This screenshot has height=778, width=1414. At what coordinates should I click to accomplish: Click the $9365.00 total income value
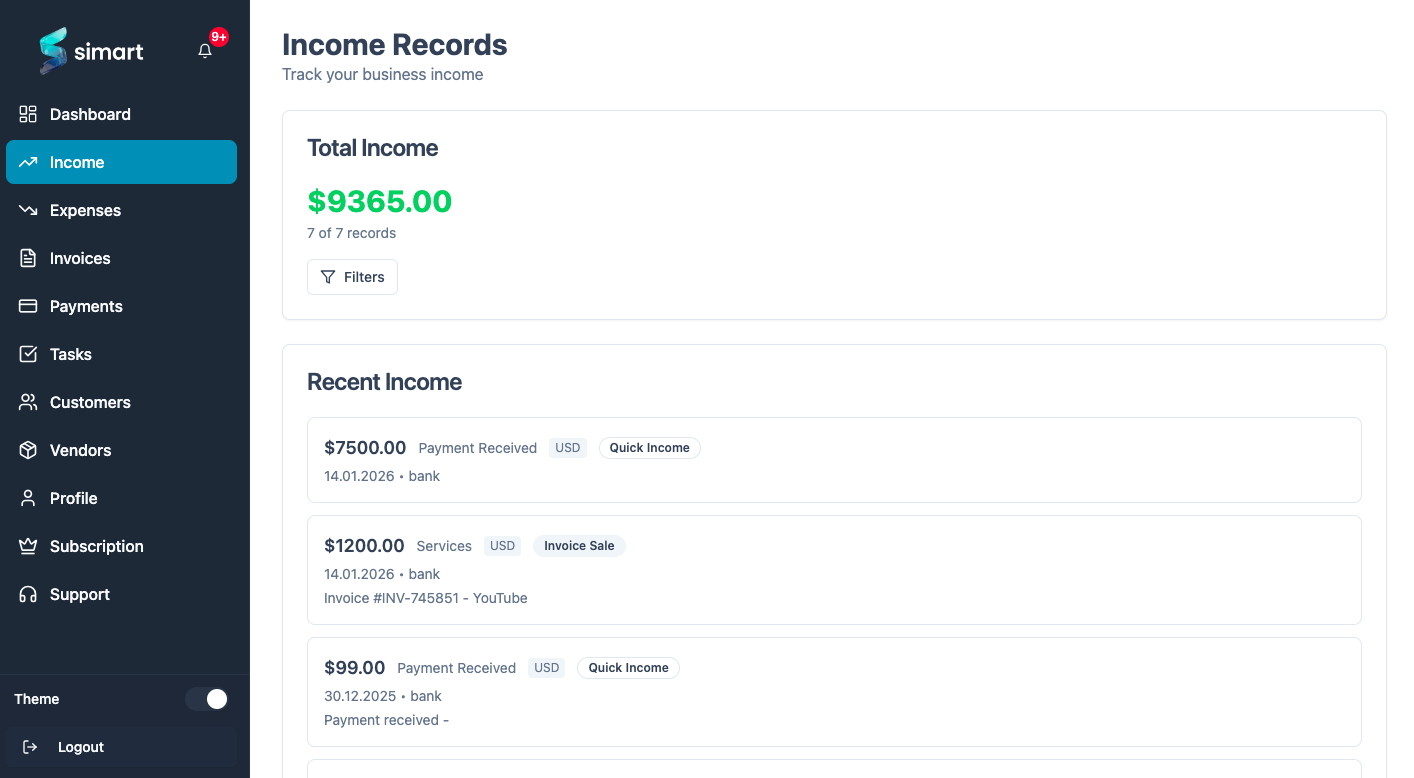pyautogui.click(x=380, y=201)
